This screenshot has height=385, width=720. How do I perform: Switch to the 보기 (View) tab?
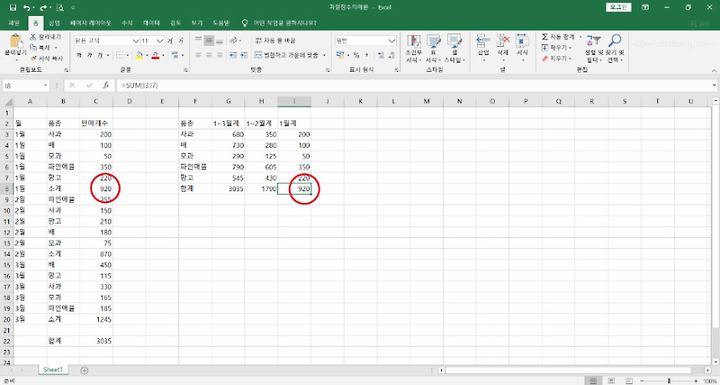point(197,23)
